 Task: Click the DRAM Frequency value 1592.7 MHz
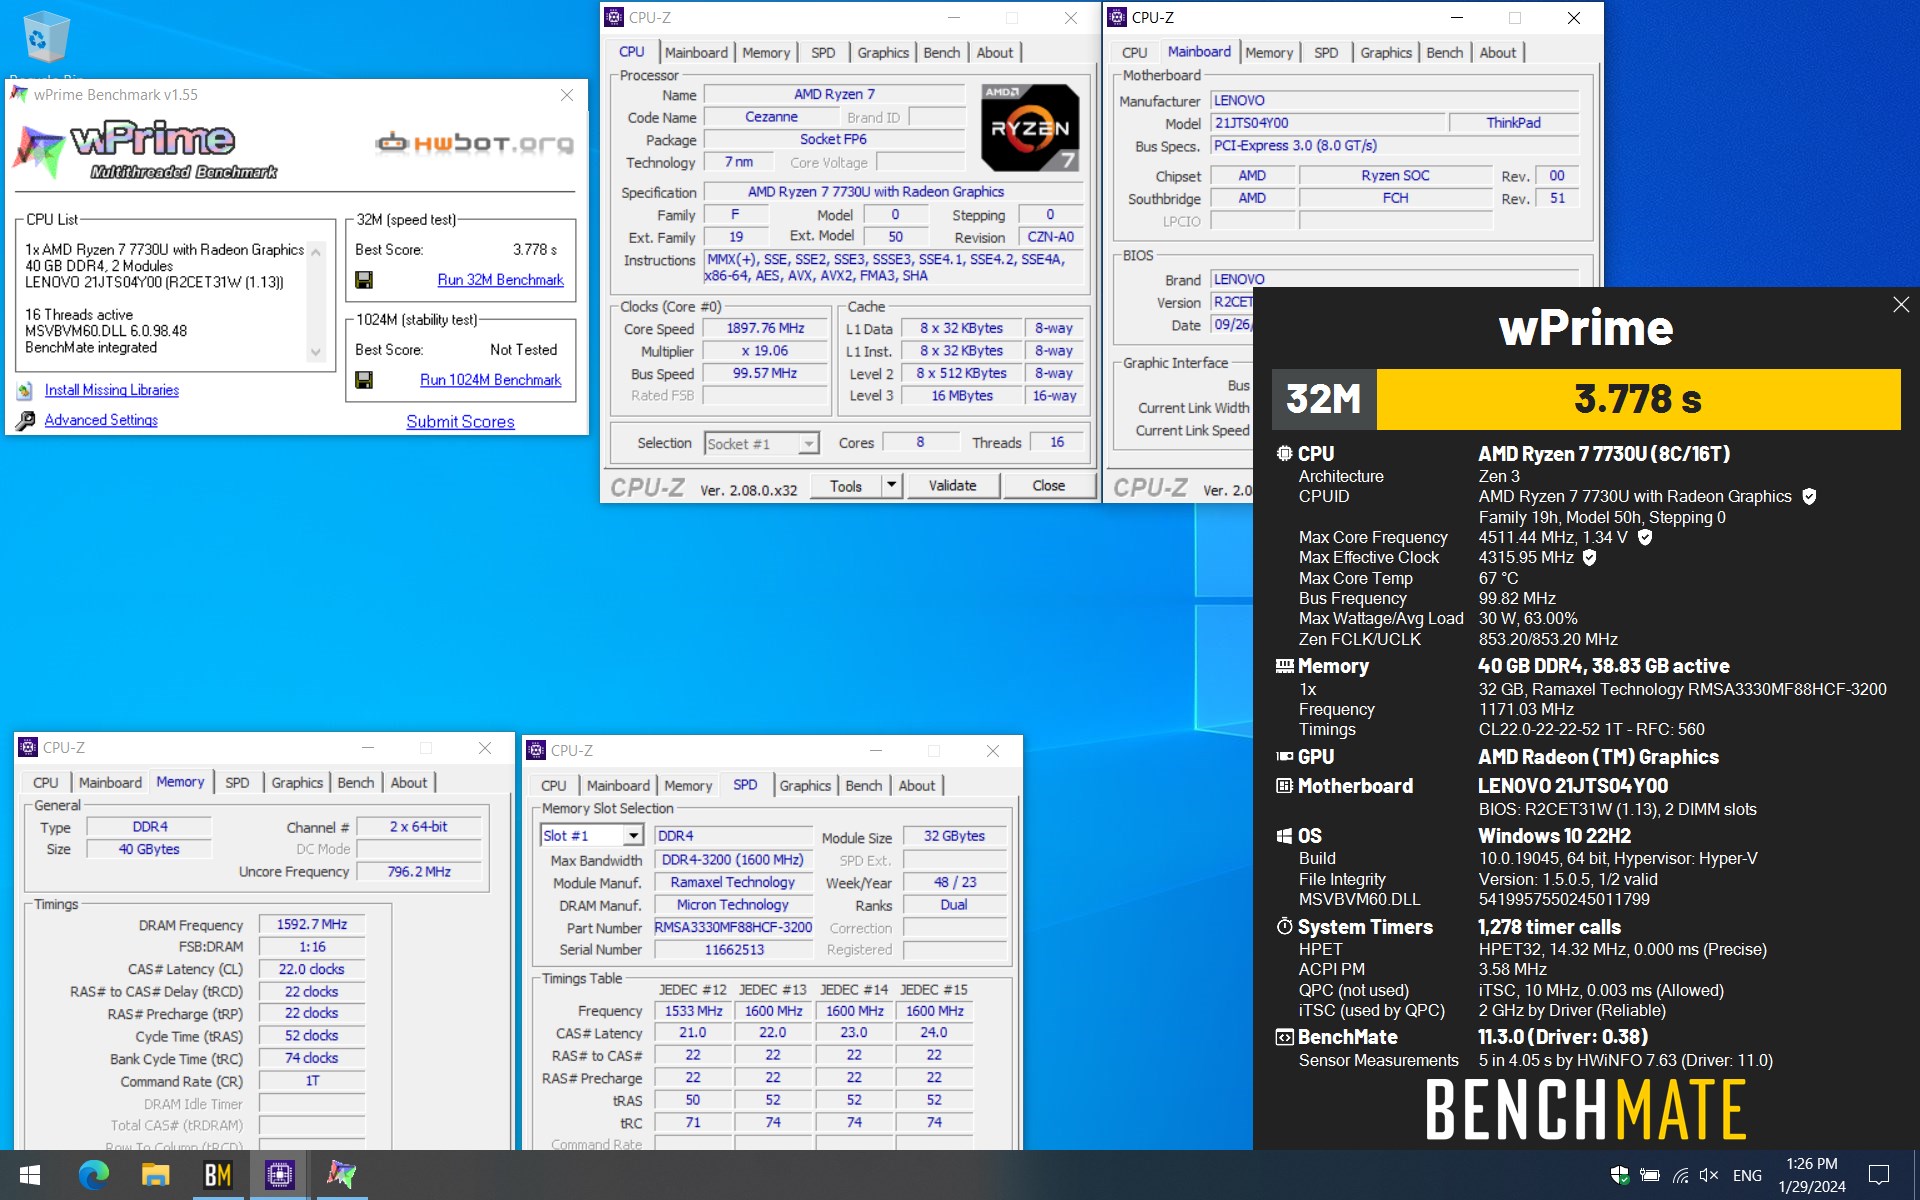point(312,924)
